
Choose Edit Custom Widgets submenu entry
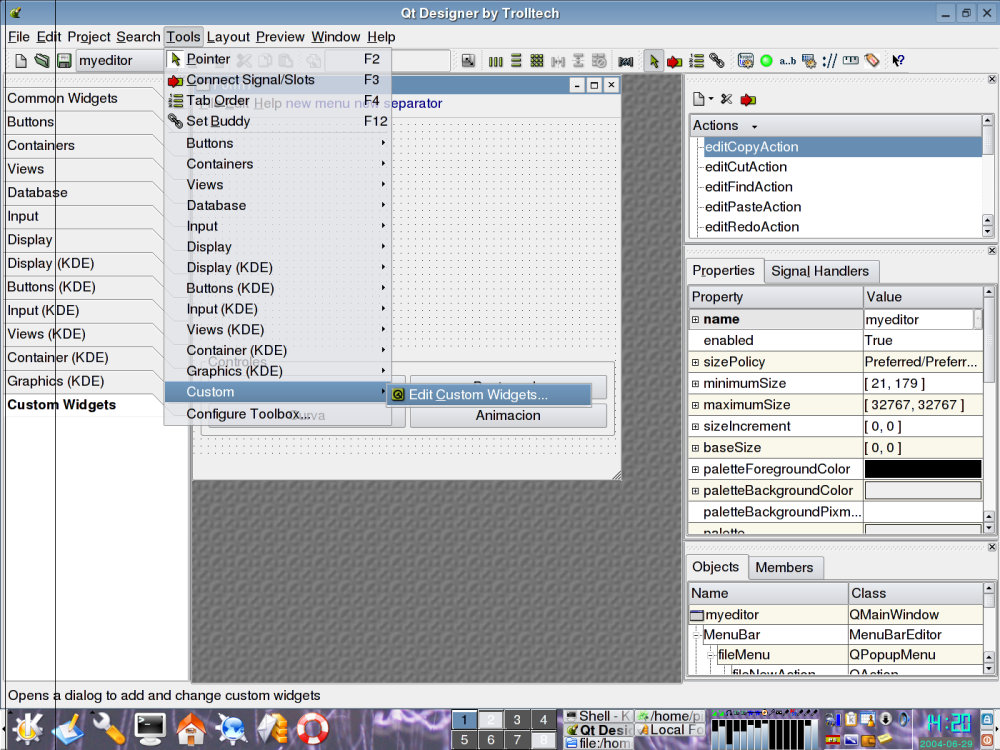pos(489,395)
